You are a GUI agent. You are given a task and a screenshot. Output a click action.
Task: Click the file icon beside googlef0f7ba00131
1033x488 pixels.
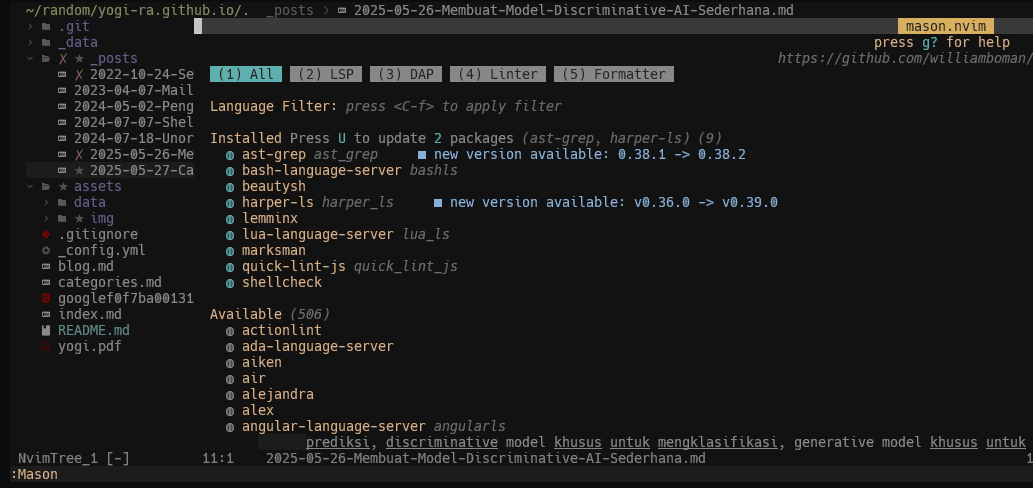46,298
